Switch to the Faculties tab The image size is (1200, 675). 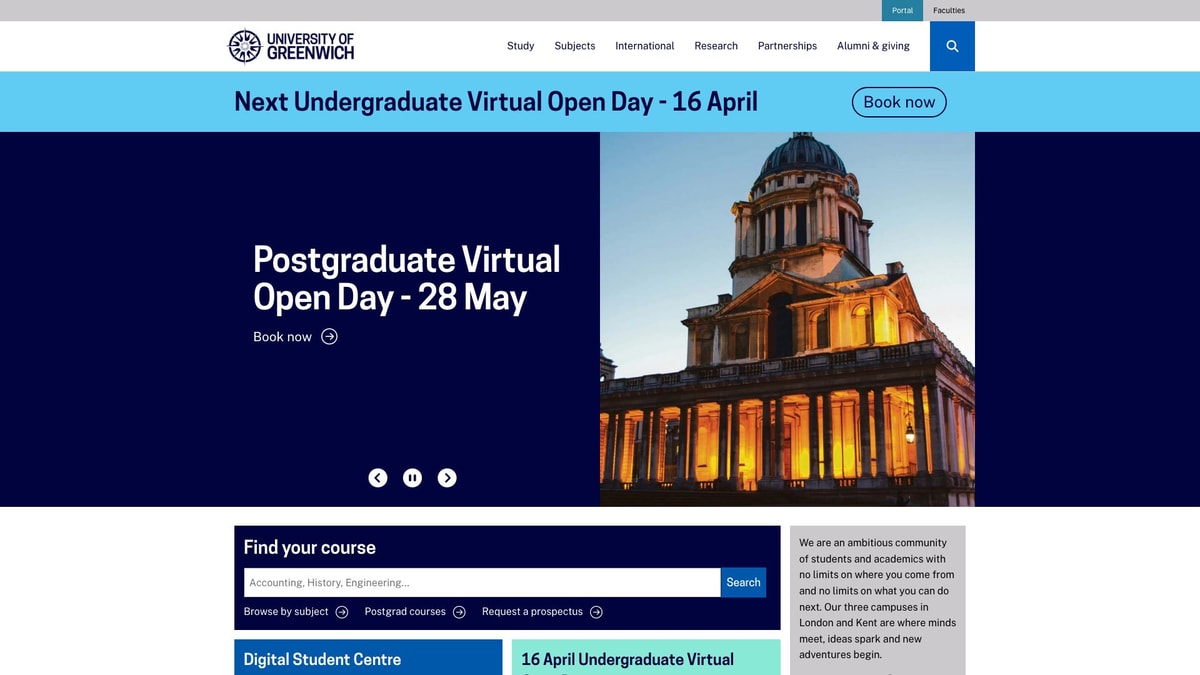click(948, 10)
